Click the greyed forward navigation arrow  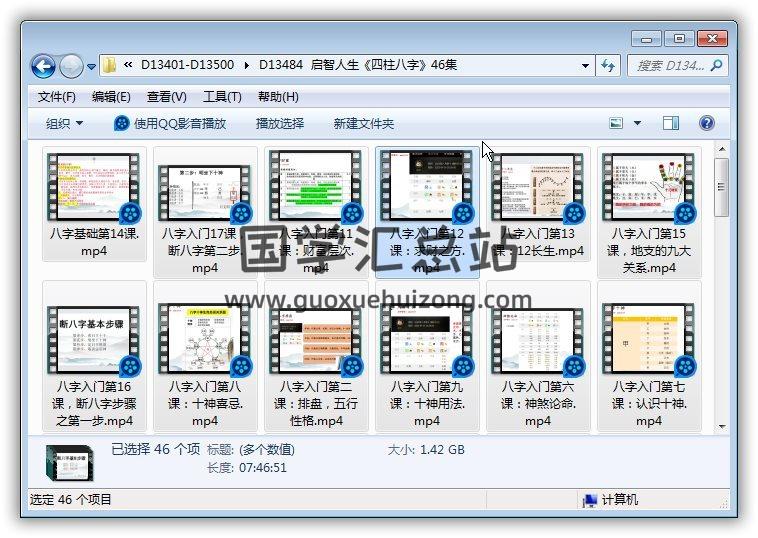coord(72,66)
